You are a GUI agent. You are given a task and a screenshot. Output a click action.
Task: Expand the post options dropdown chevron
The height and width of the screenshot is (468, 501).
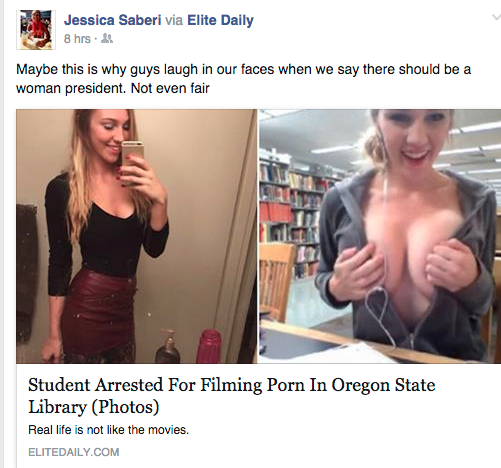click(496, 17)
